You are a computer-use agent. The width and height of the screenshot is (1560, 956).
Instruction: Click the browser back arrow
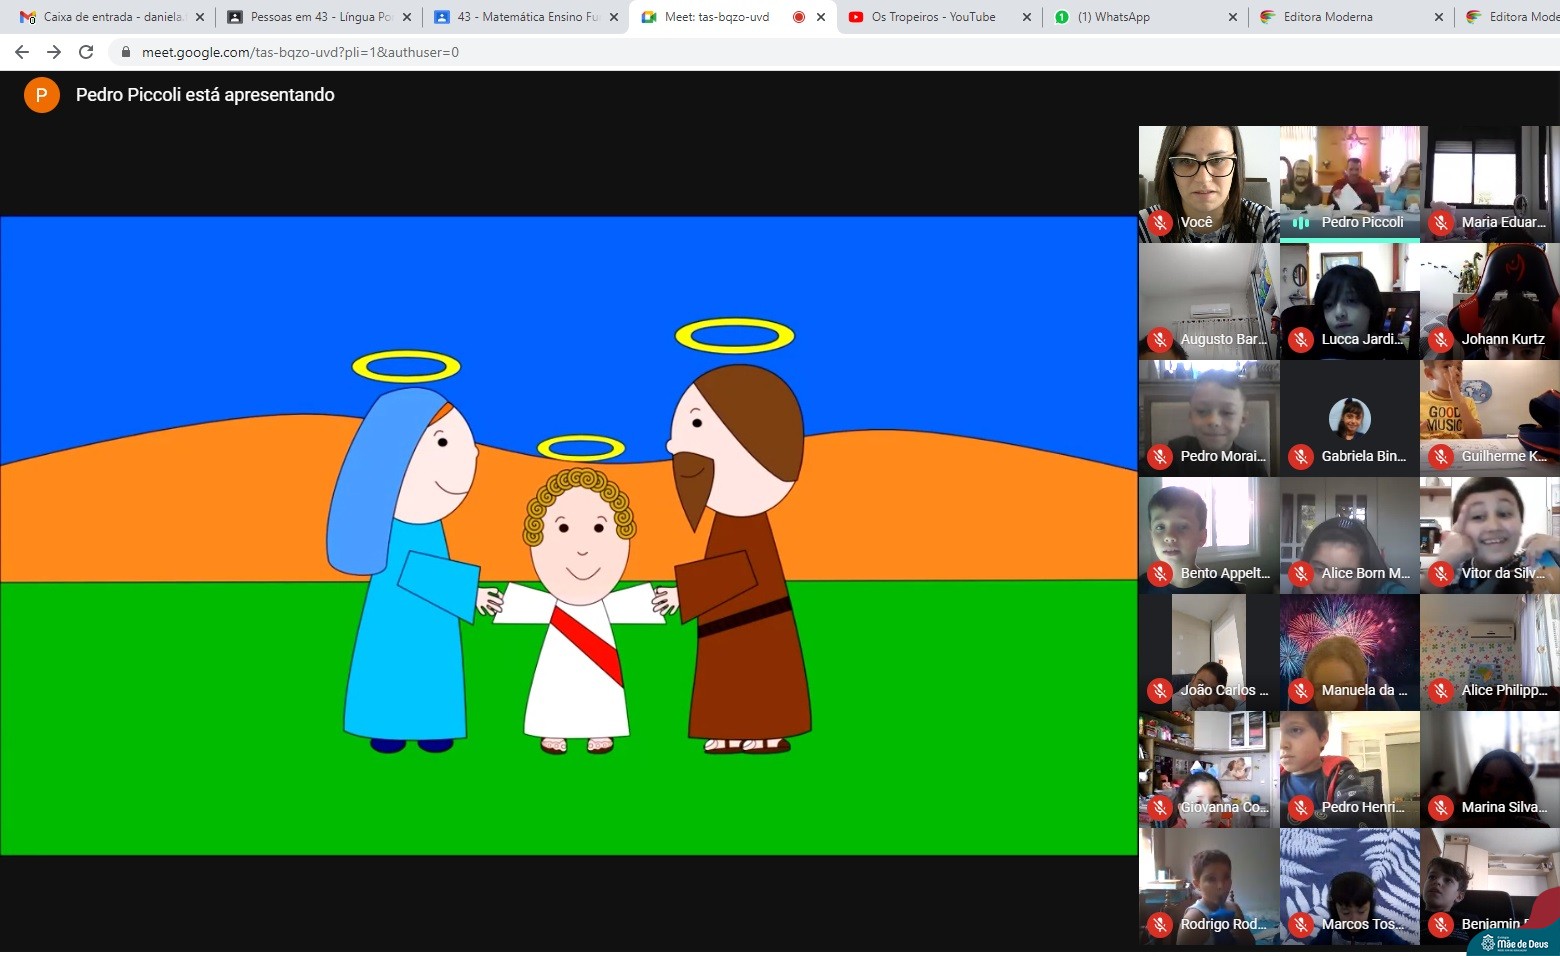21,52
